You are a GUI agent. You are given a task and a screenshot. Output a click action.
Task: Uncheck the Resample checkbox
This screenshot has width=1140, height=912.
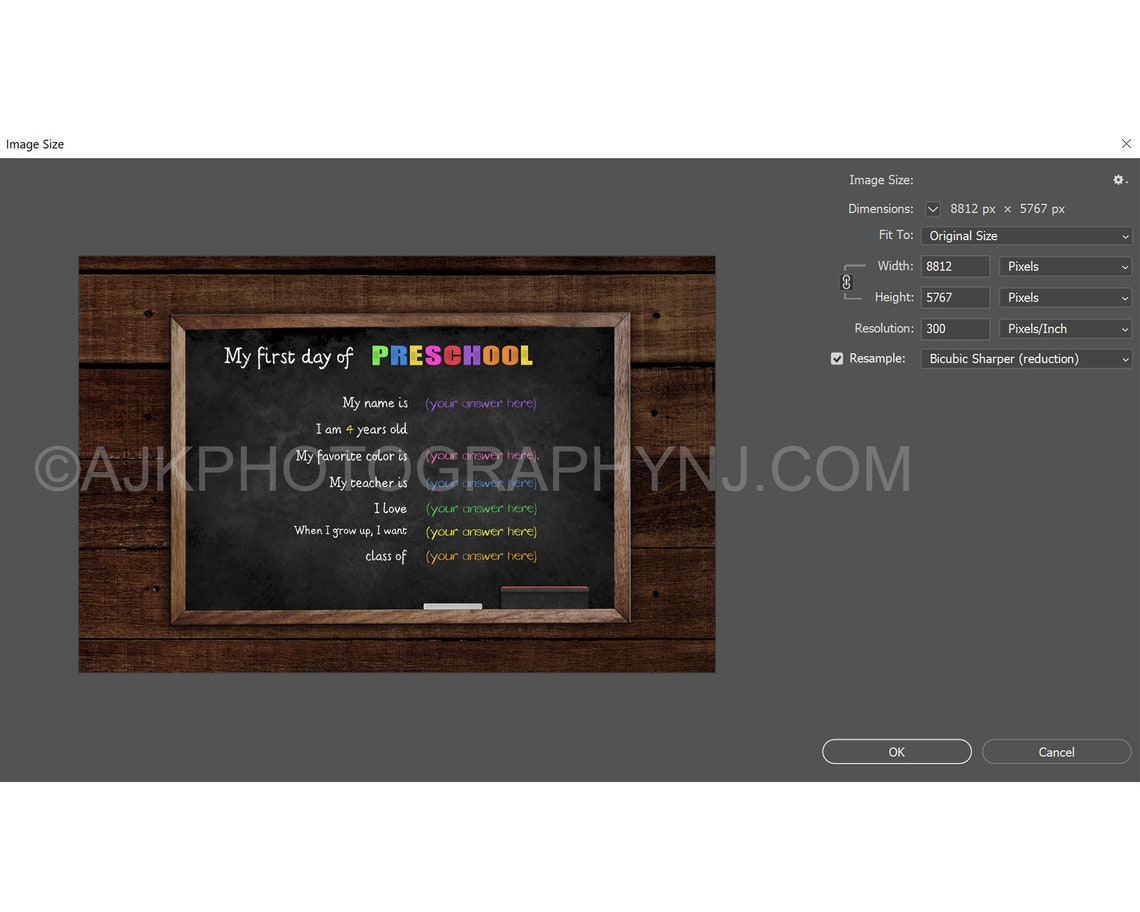pos(836,358)
